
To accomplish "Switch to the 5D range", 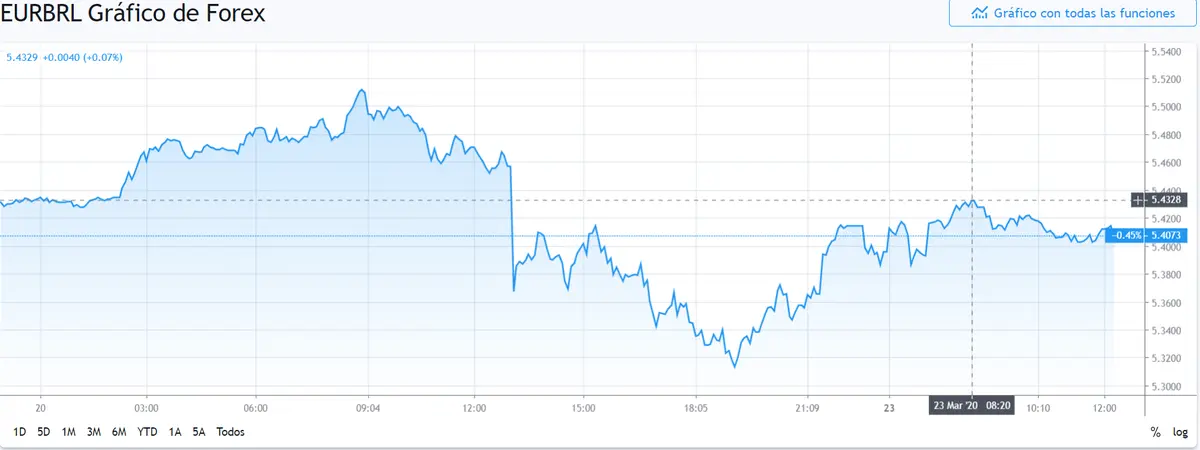I will (44, 432).
